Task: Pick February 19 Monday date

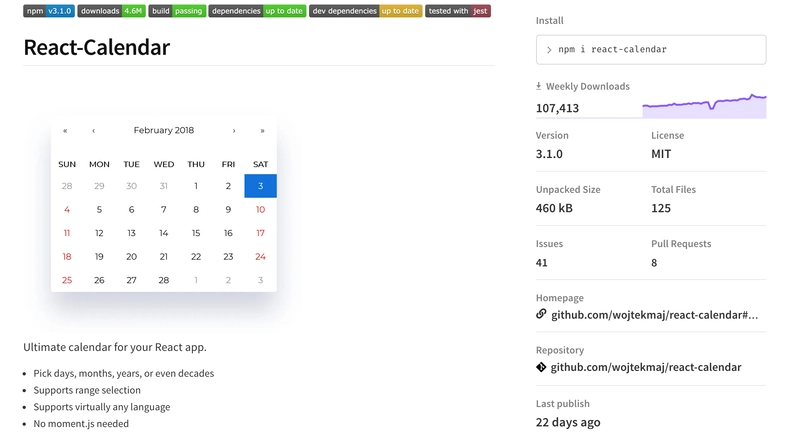Action: 99,256
